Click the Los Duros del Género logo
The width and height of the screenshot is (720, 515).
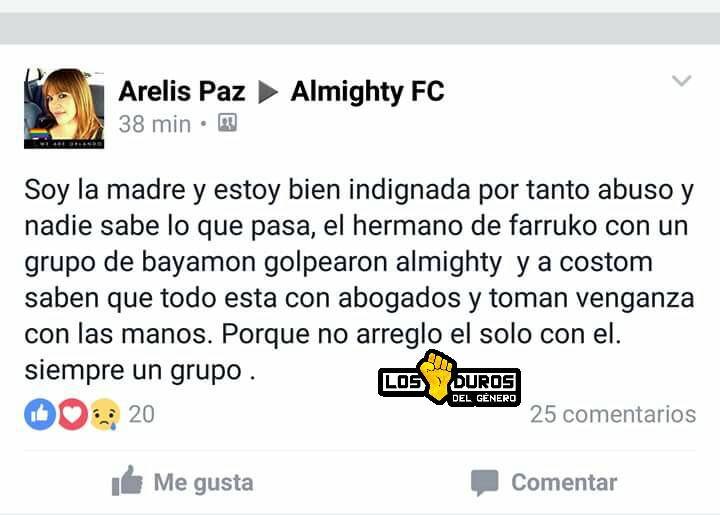coord(450,378)
